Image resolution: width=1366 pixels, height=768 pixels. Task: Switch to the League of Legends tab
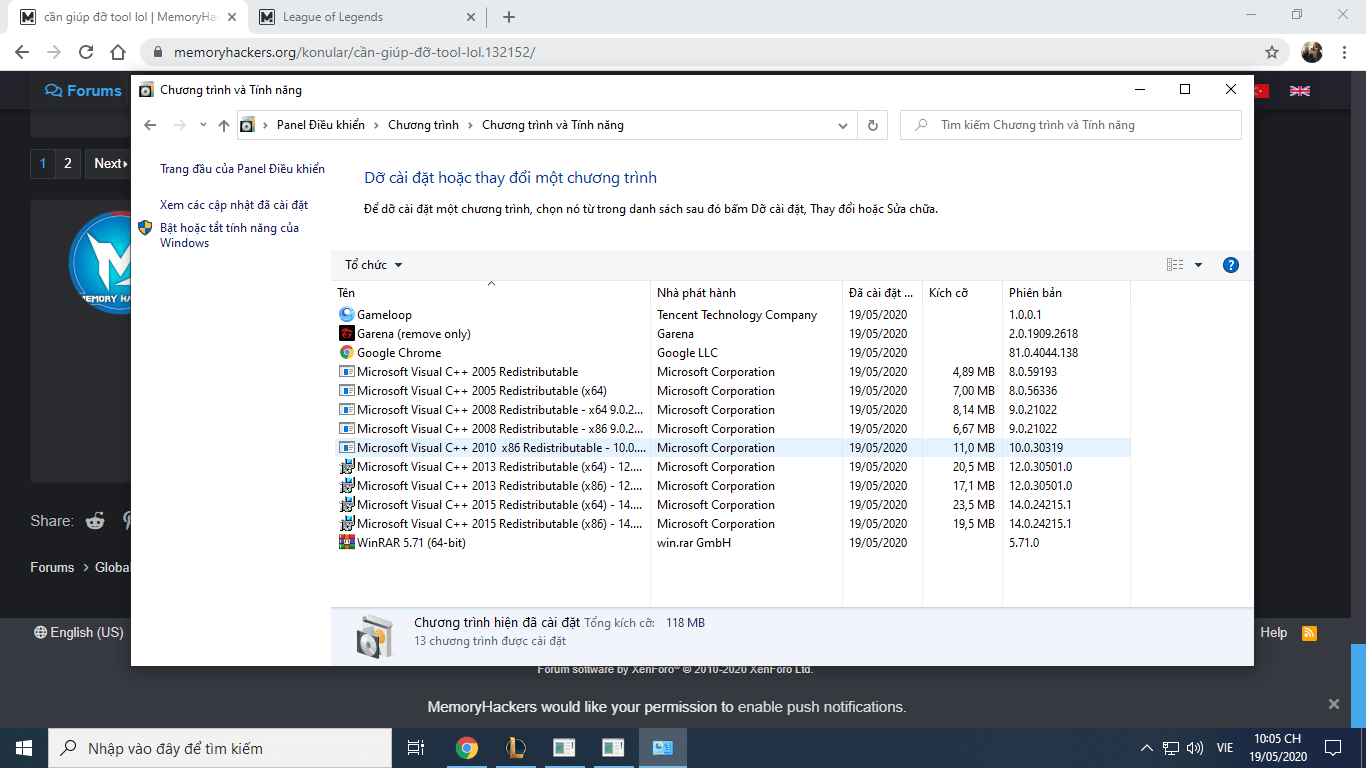tap(366, 17)
